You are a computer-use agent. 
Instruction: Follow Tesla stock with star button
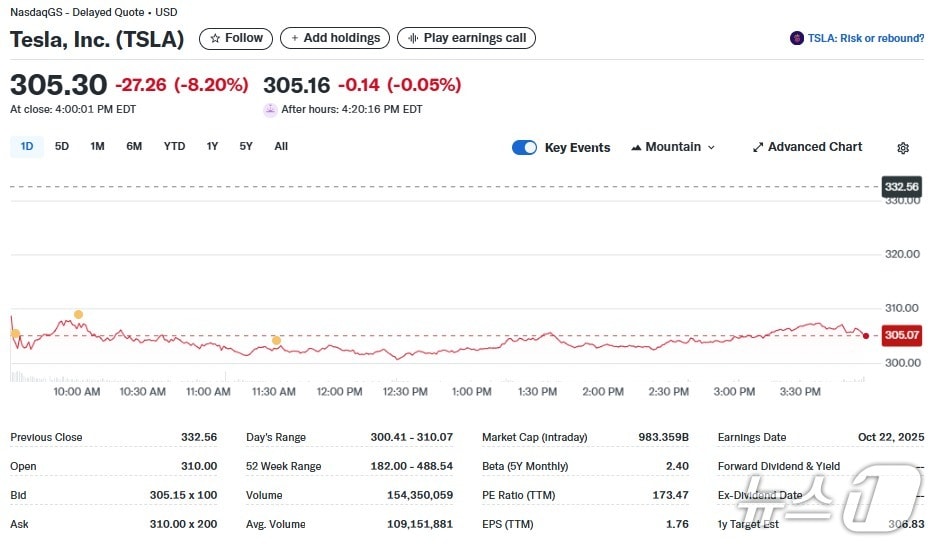click(236, 38)
